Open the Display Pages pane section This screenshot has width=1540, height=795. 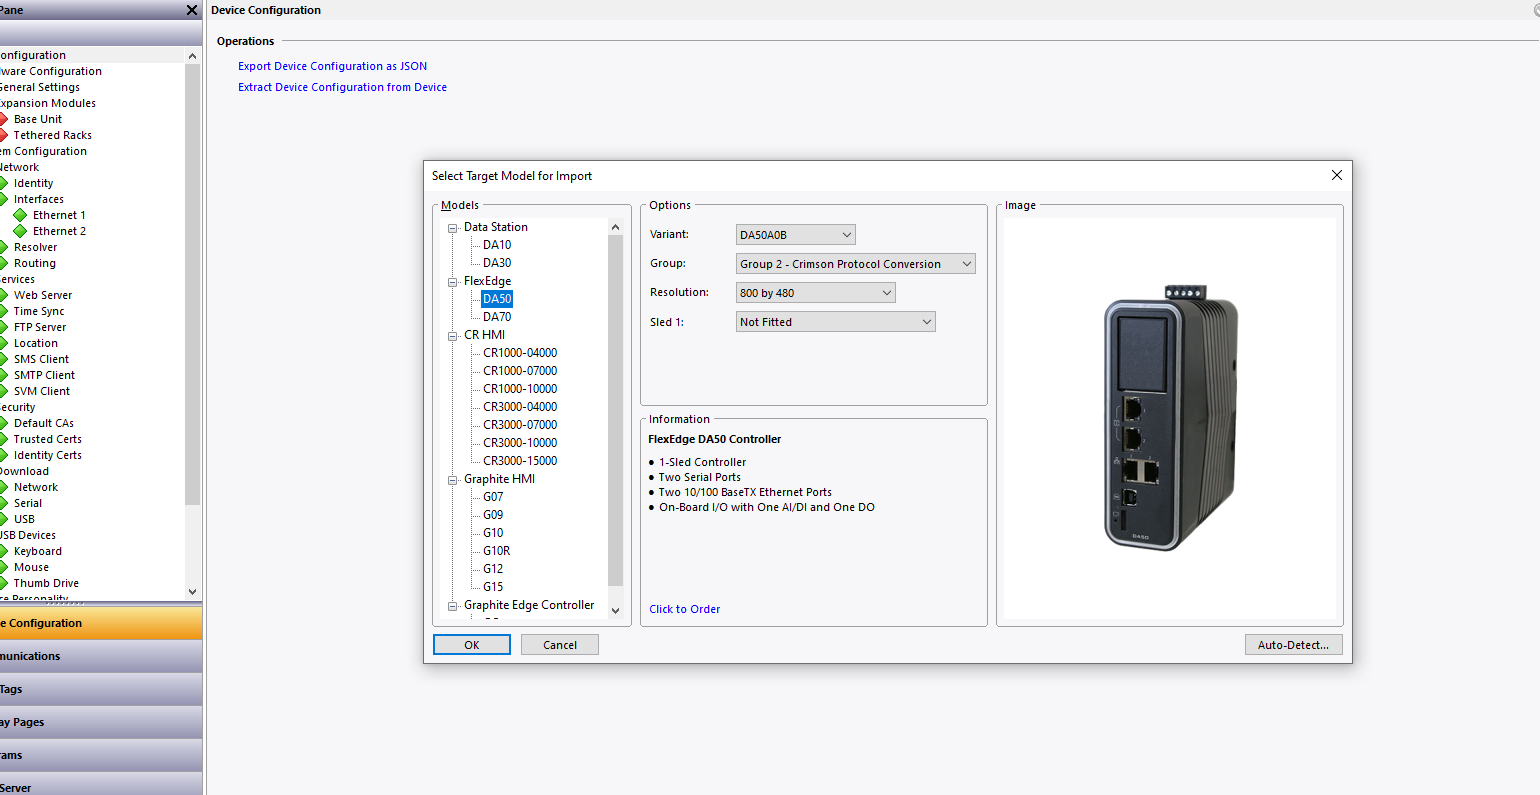[x=100, y=722]
